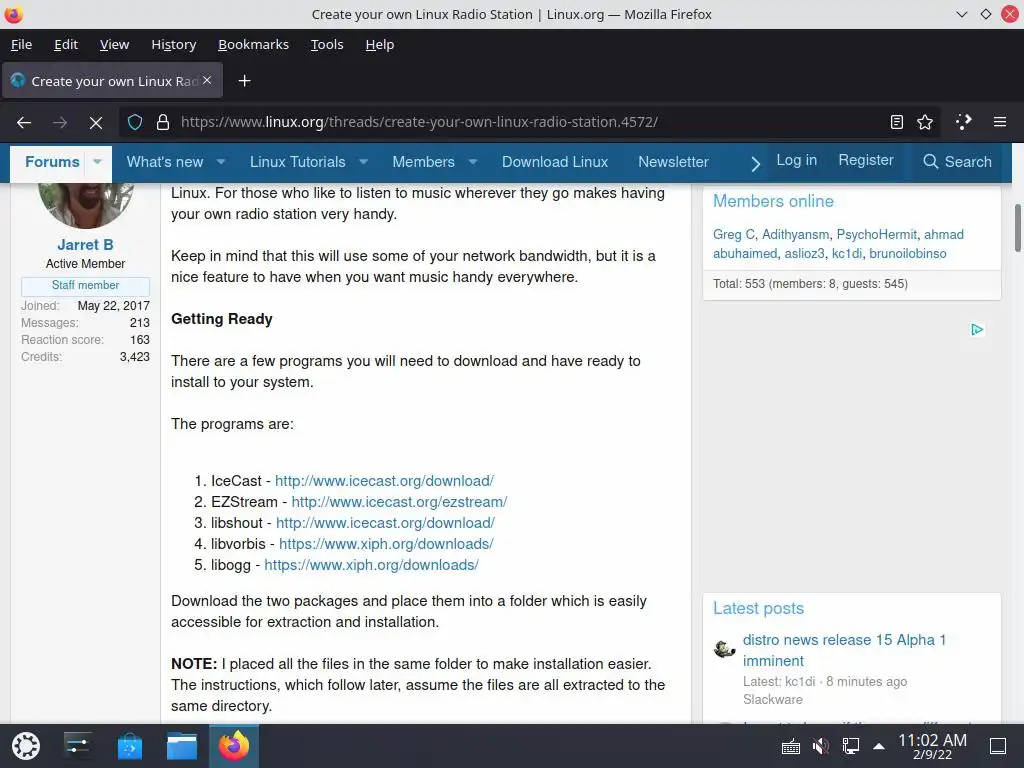Viewport: 1024px width, 768px height.
Task: Click distro news post avatar
Action: click(724, 649)
